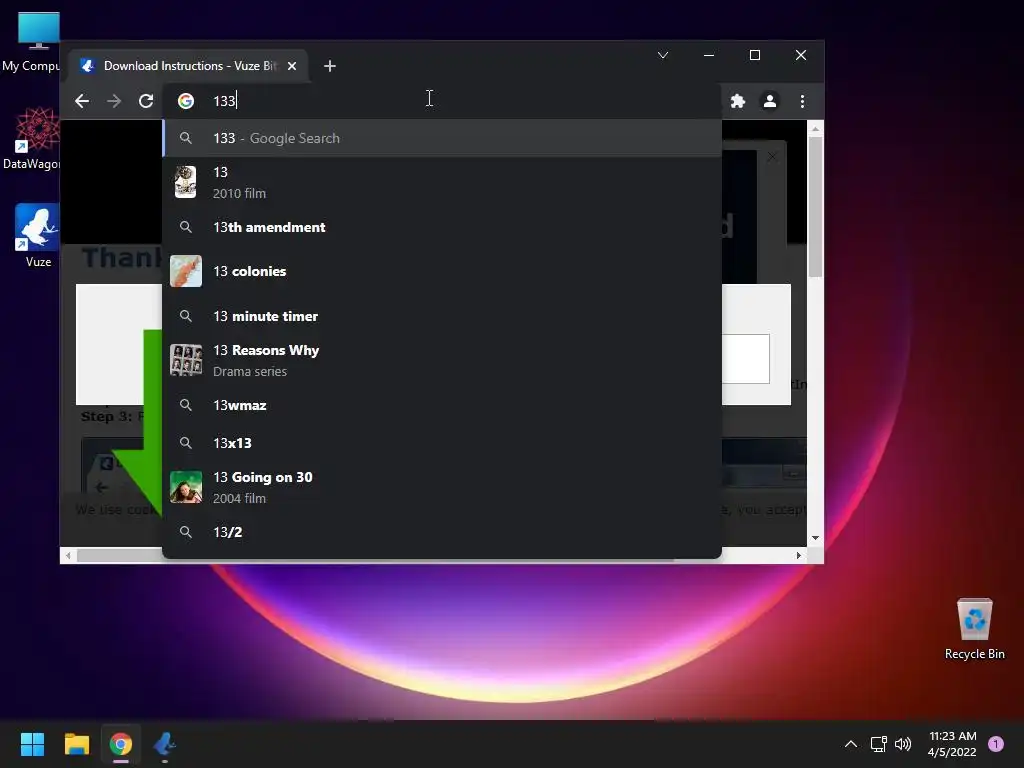Open Vuze desktop shortcut
Viewport: 1024px width, 768px height.
(37, 236)
